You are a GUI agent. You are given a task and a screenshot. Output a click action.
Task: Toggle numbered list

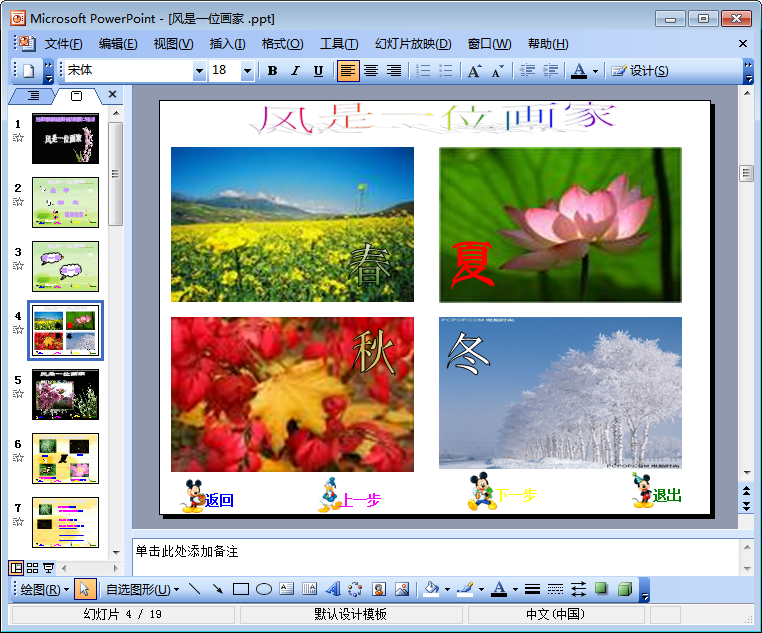(x=423, y=71)
